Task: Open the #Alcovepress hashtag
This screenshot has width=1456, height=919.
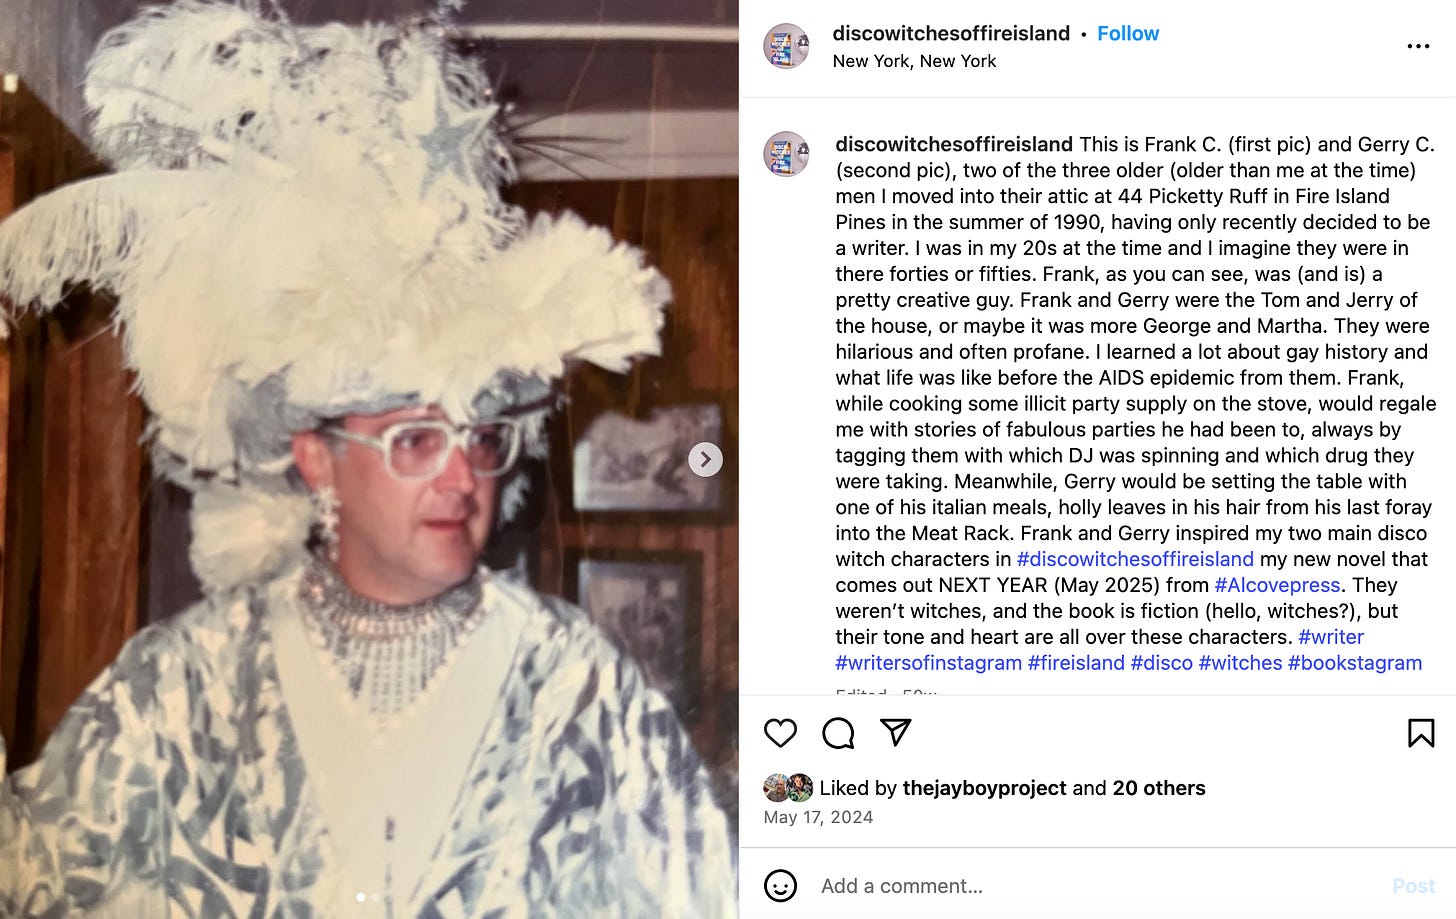Action: 1277,585
